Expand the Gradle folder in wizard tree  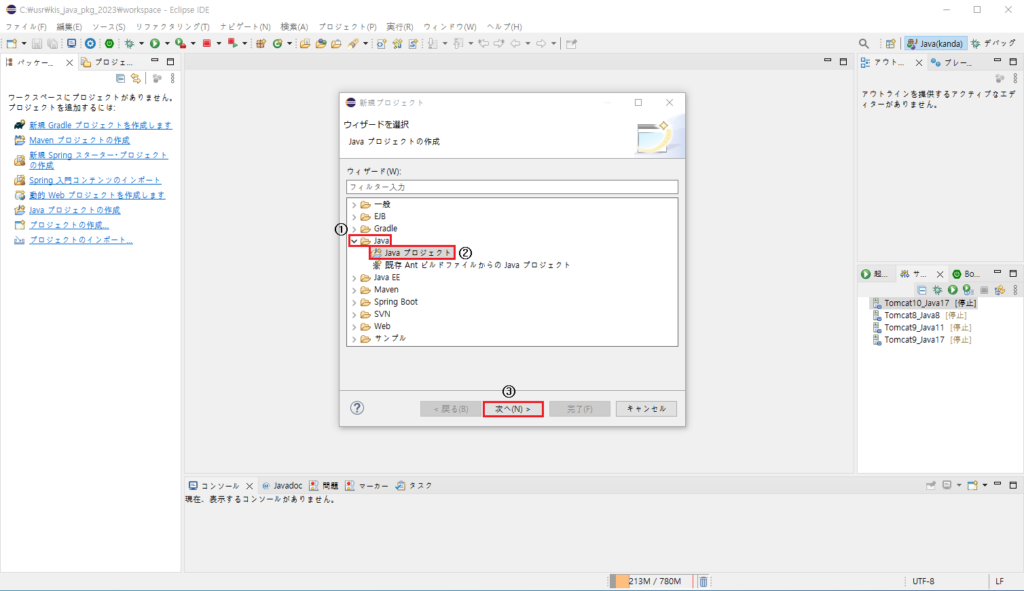click(355, 229)
